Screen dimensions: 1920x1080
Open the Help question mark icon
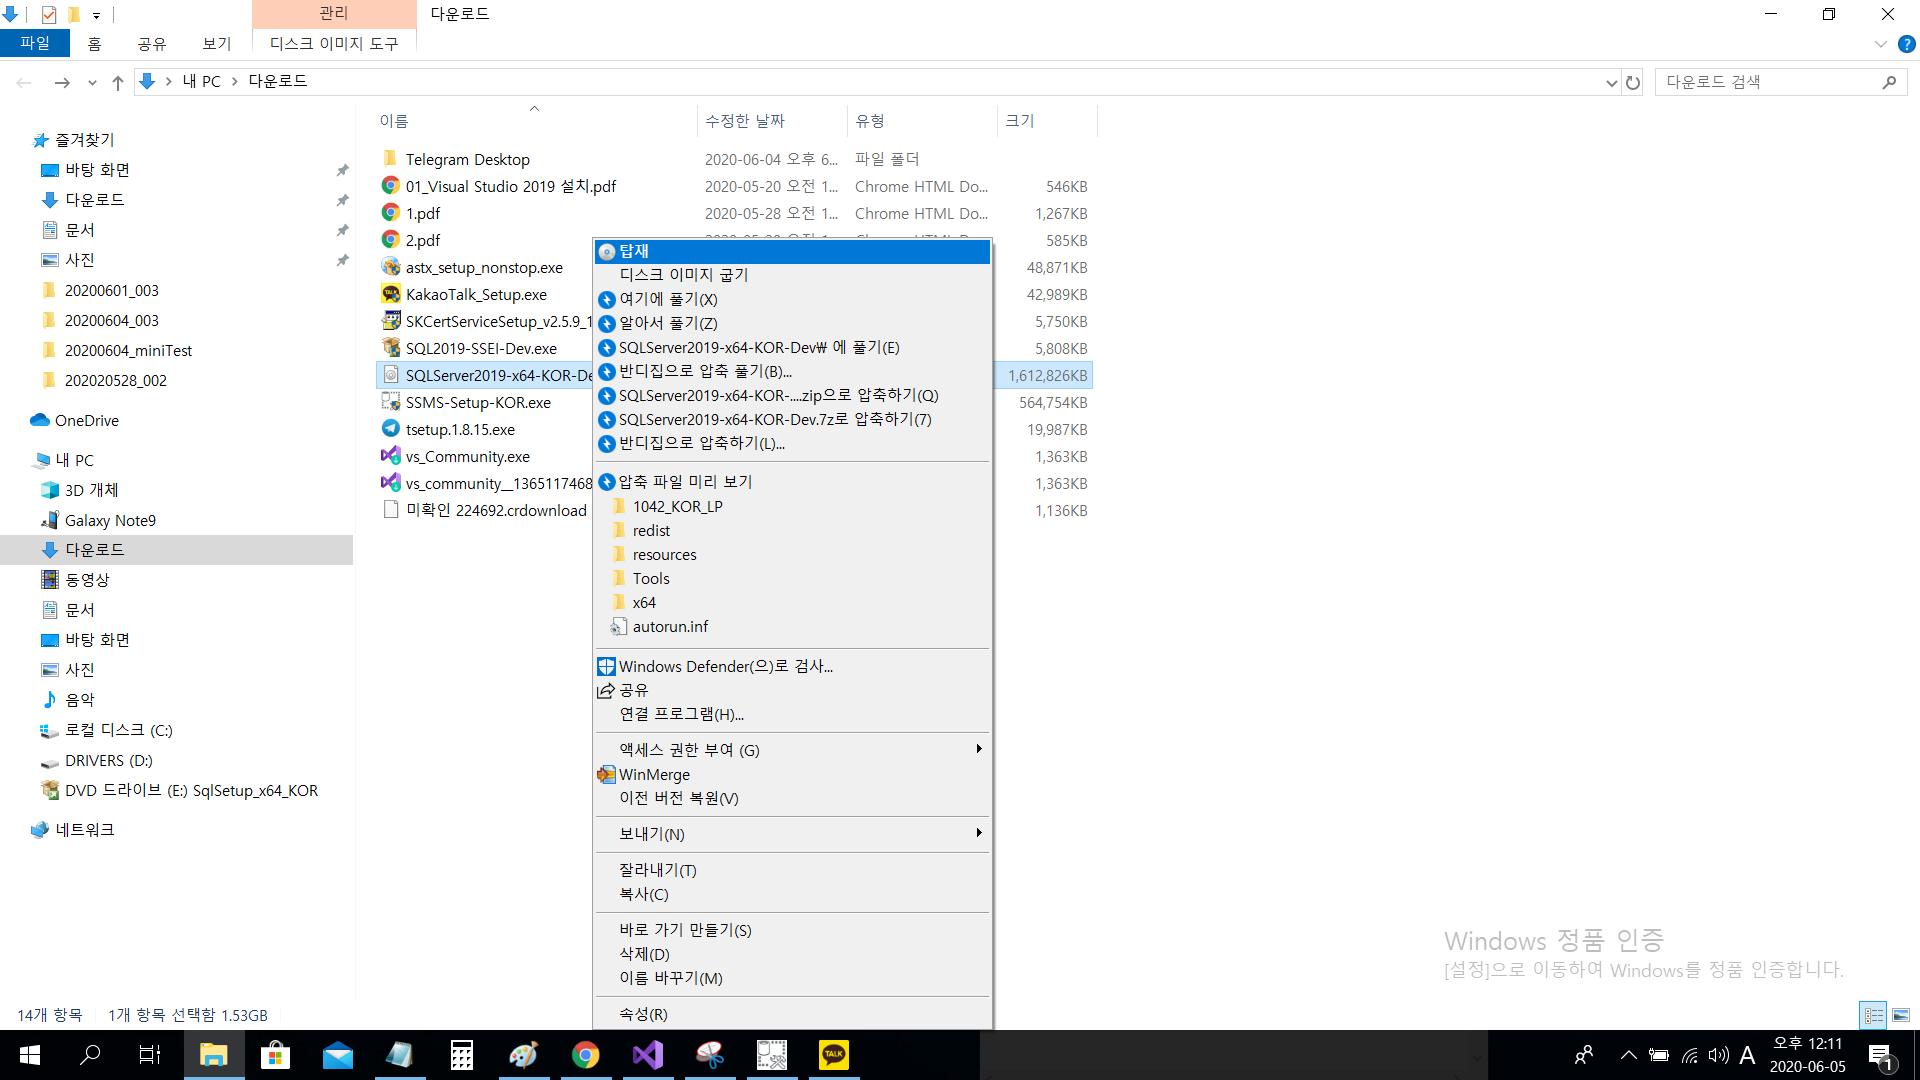(1907, 44)
